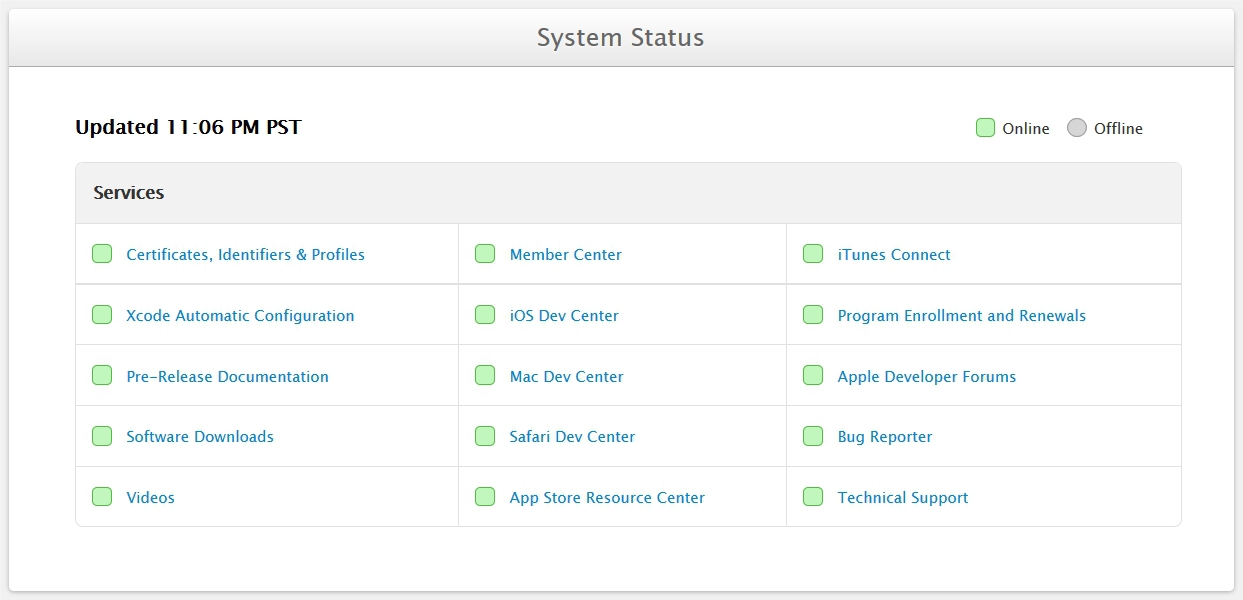Open the Pre-Release Documentation link
This screenshot has width=1243, height=600.
click(x=227, y=376)
